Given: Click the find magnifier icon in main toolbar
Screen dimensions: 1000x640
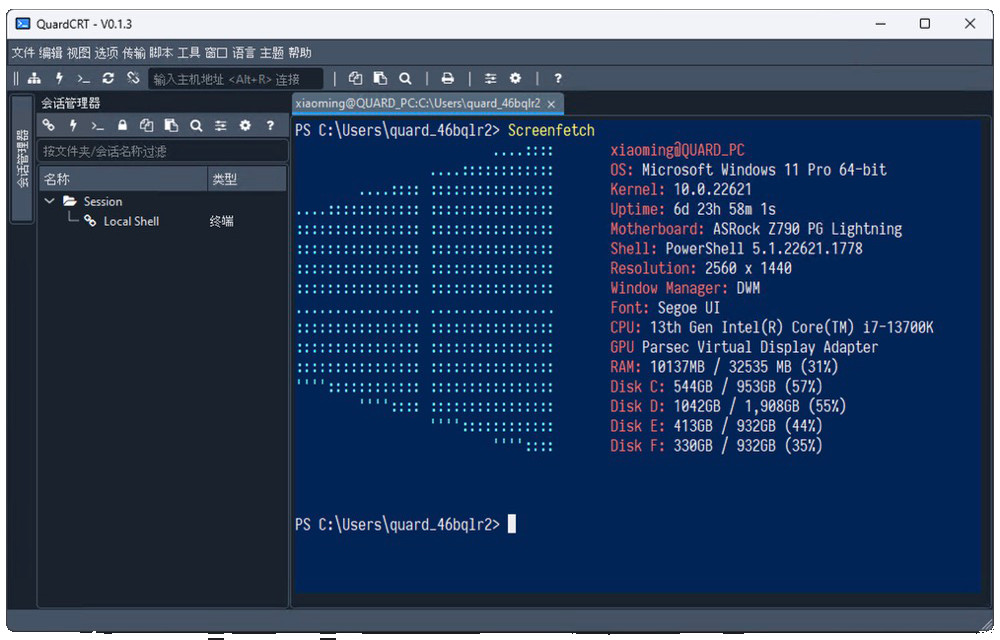Looking at the screenshot, I should 405,78.
